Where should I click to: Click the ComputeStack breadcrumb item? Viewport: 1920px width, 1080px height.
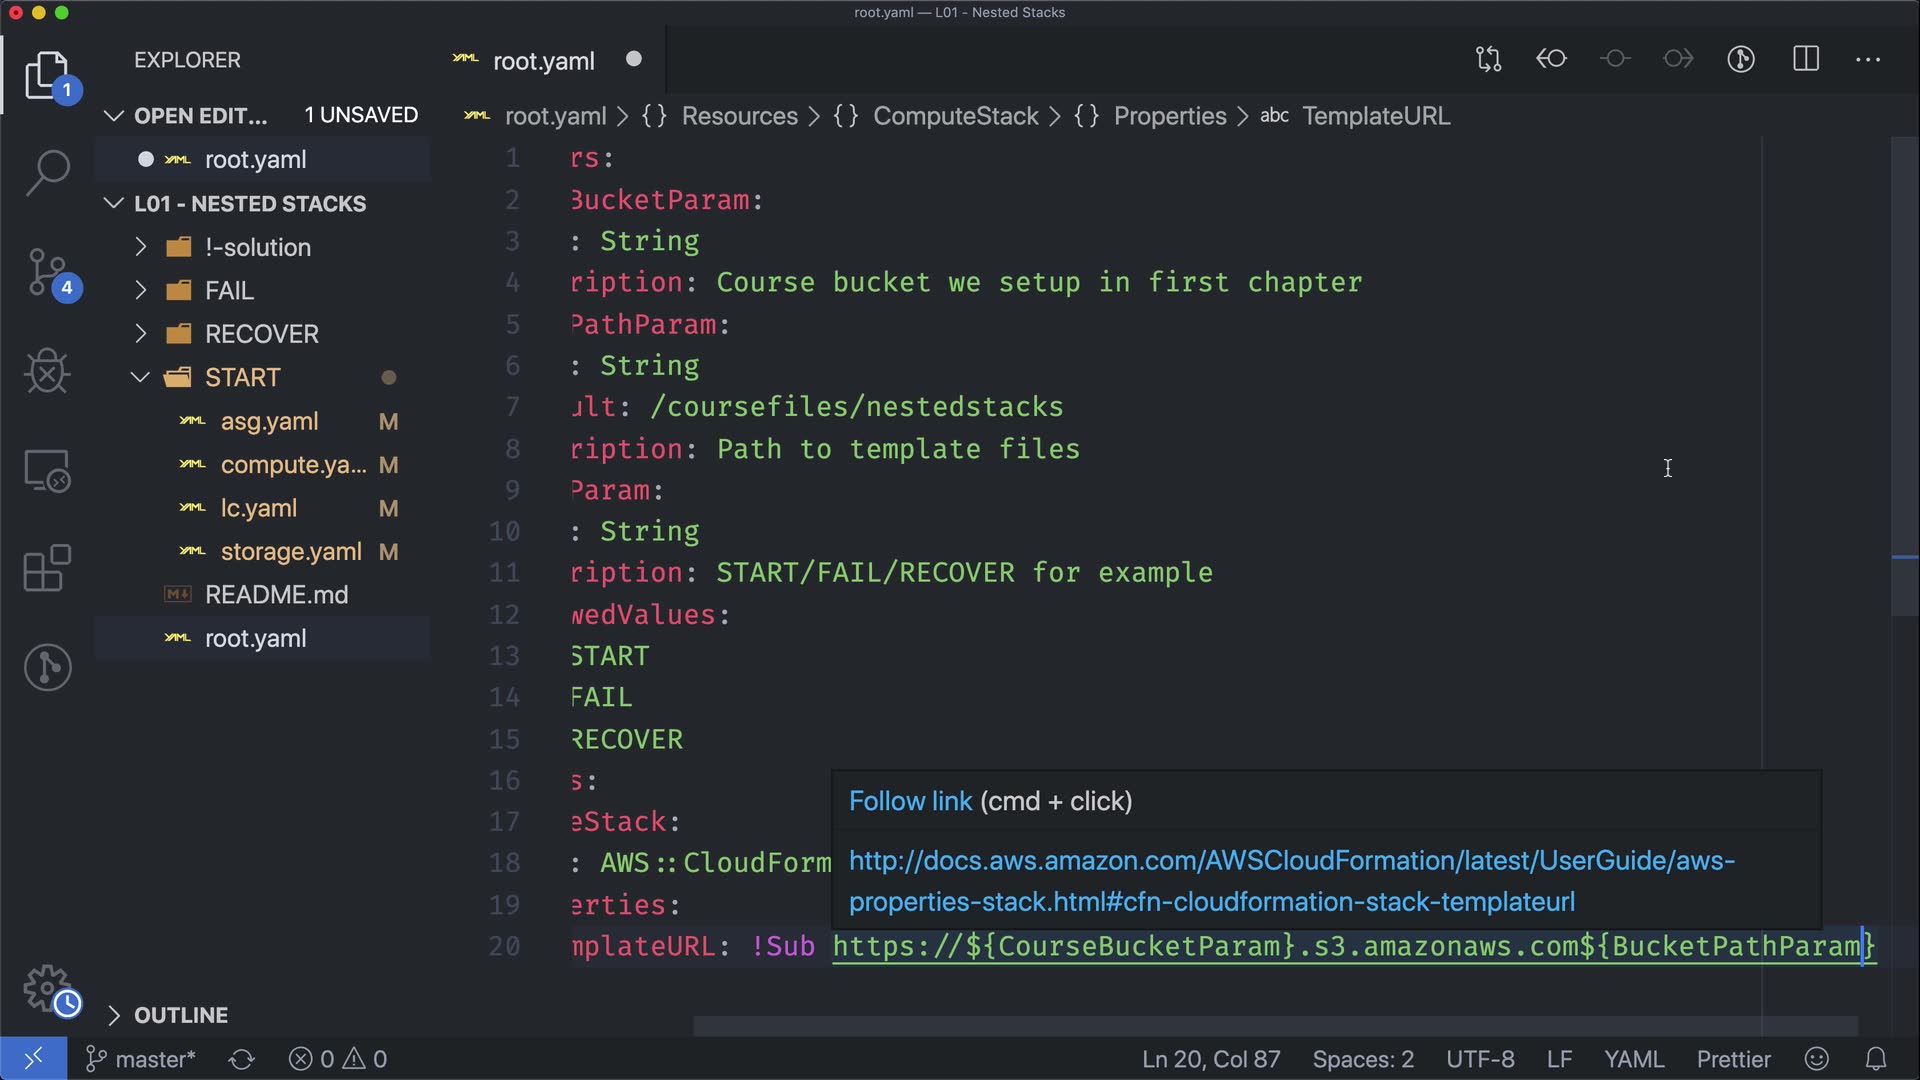pyautogui.click(x=955, y=116)
